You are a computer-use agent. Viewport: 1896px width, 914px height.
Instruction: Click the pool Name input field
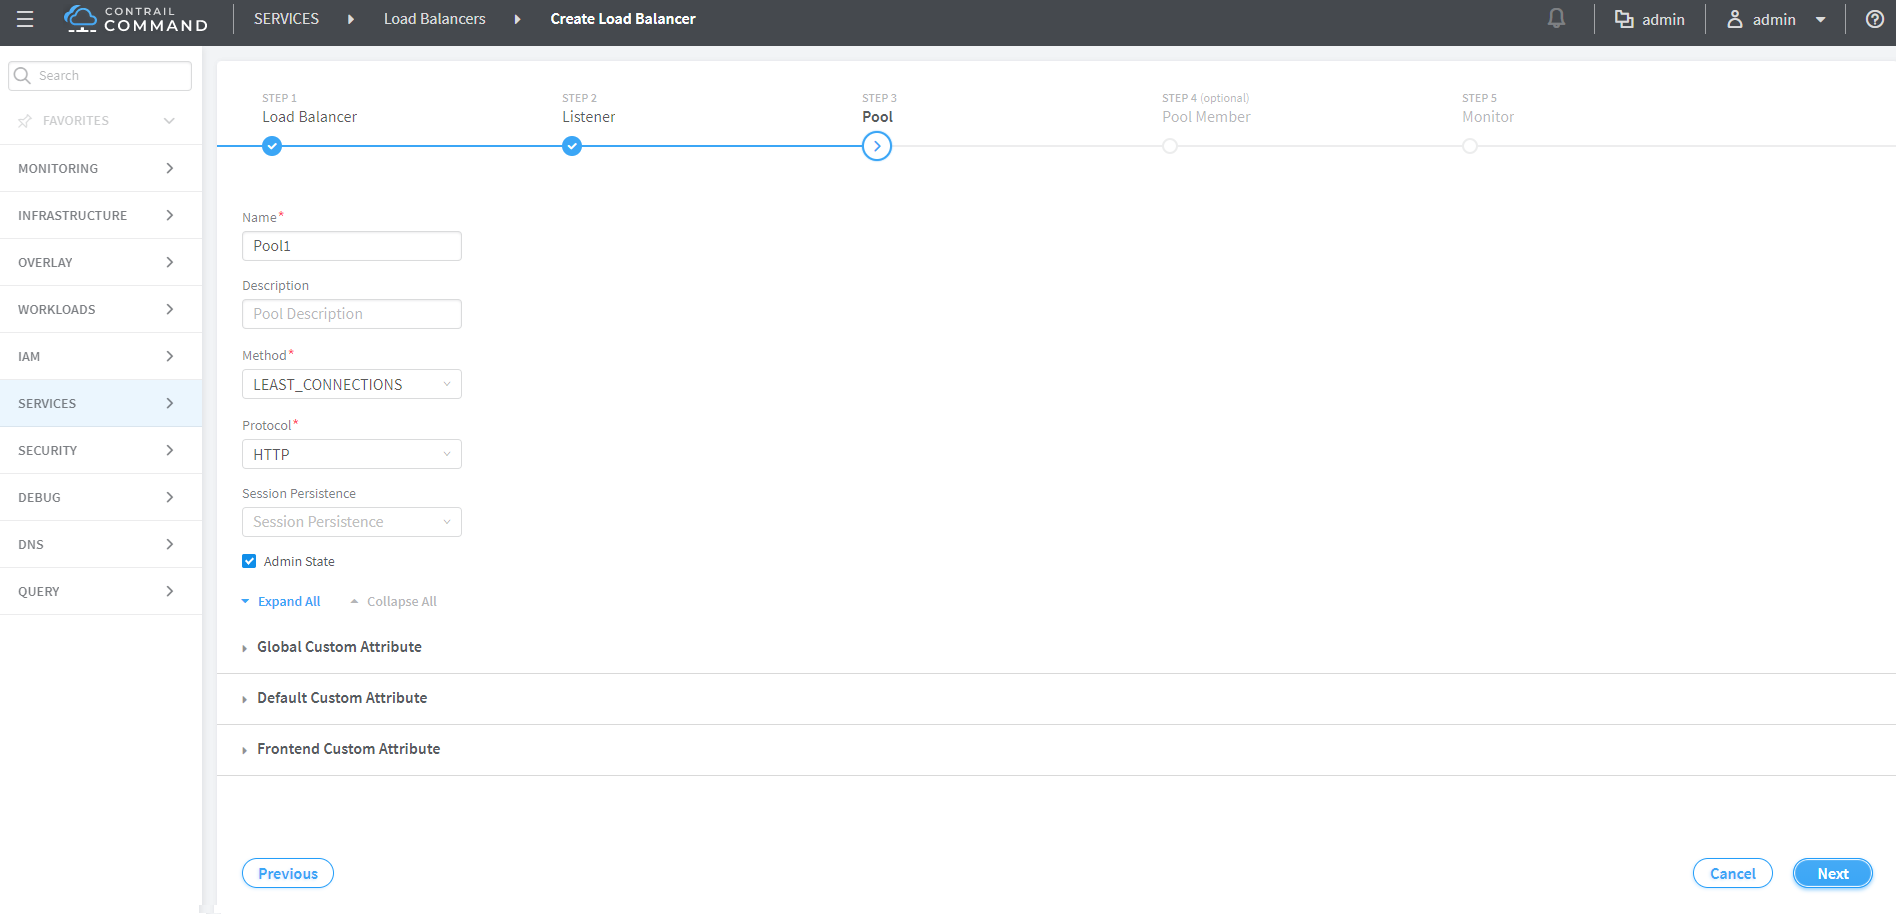coord(352,246)
